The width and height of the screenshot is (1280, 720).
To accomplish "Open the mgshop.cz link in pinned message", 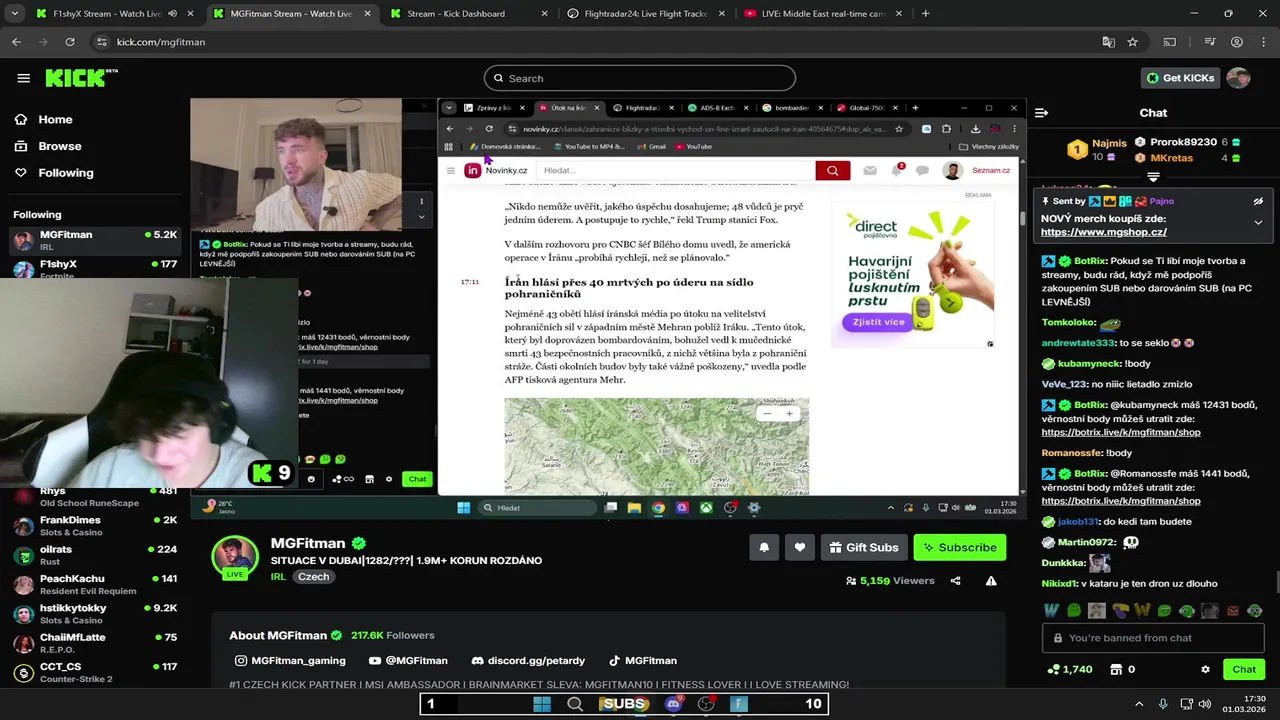I will pyautogui.click(x=1103, y=232).
